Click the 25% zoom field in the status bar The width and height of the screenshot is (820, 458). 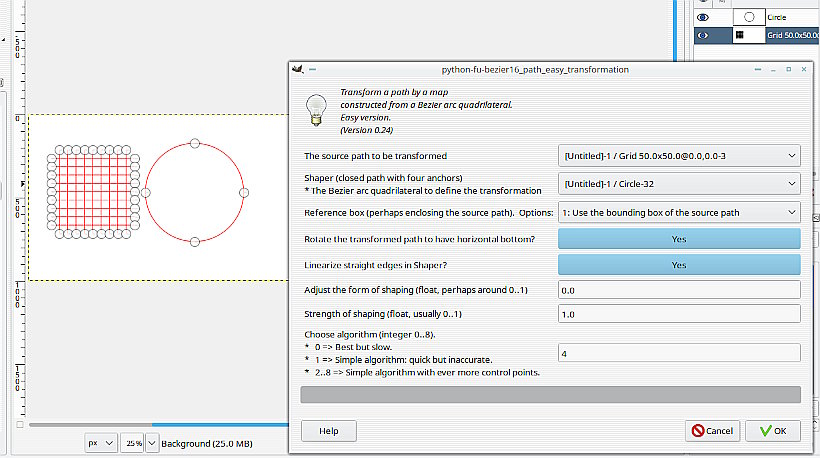(133, 443)
